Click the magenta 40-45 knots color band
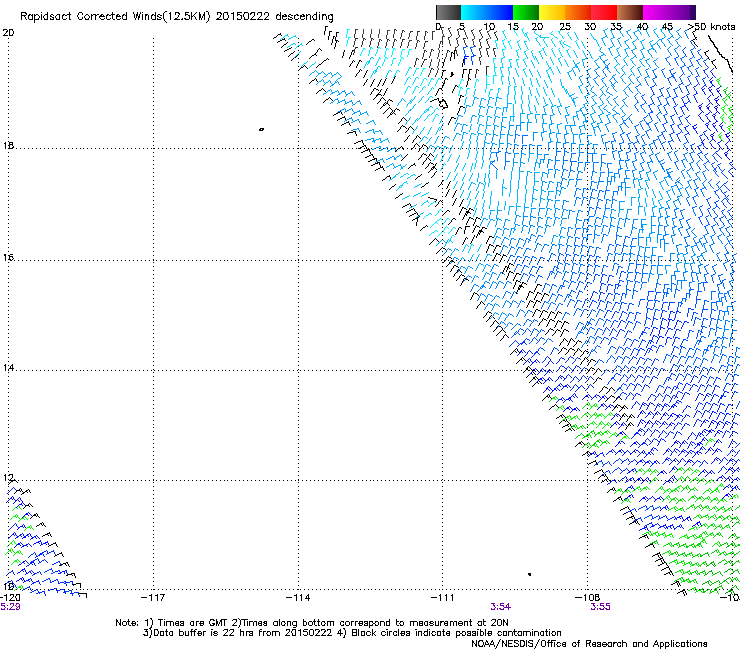Viewport: 740px width, 650px height. pyautogui.click(x=656, y=12)
